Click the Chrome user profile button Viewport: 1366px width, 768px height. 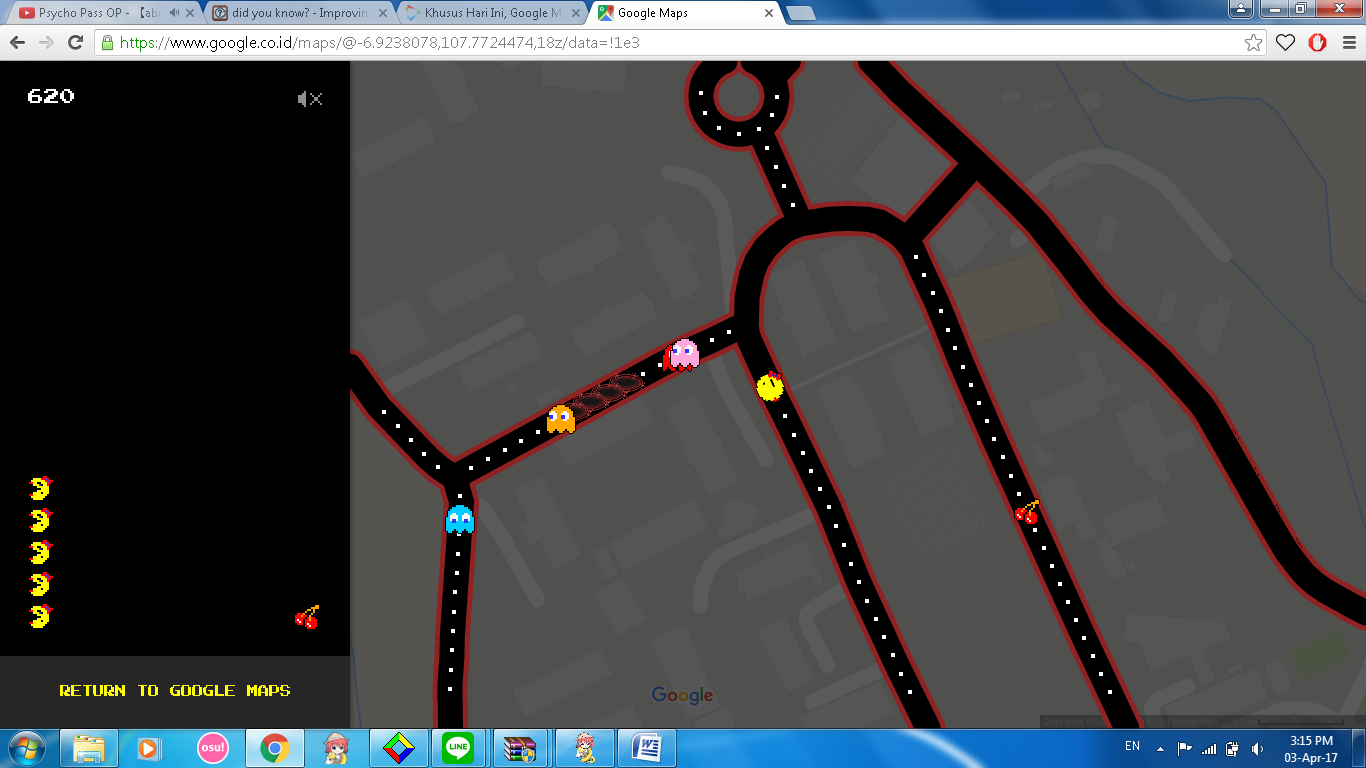(x=1240, y=8)
